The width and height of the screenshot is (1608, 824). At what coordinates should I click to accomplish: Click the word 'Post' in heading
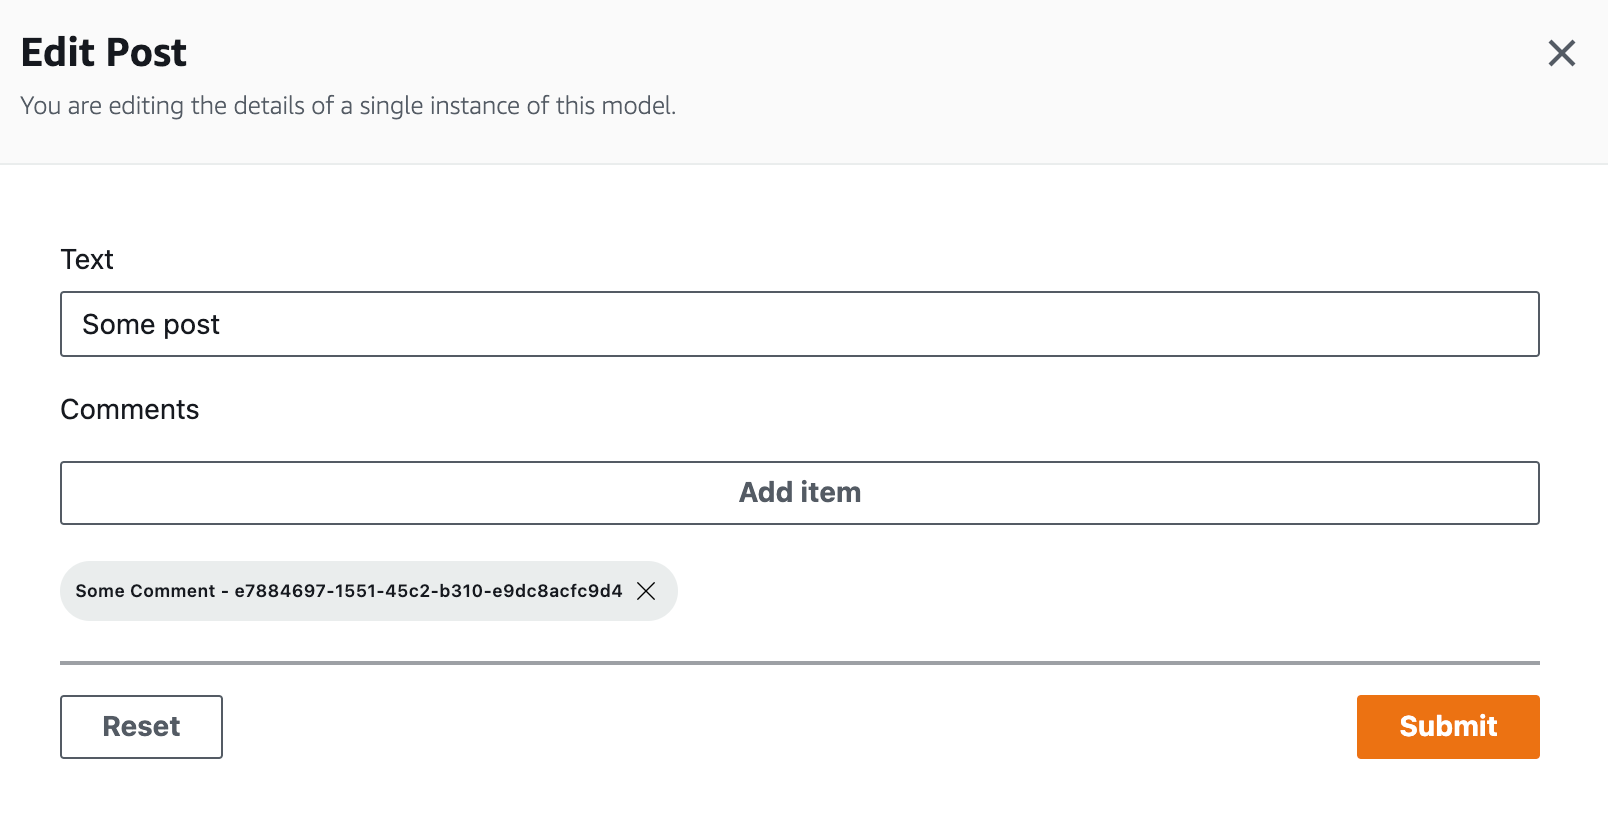pos(146,53)
